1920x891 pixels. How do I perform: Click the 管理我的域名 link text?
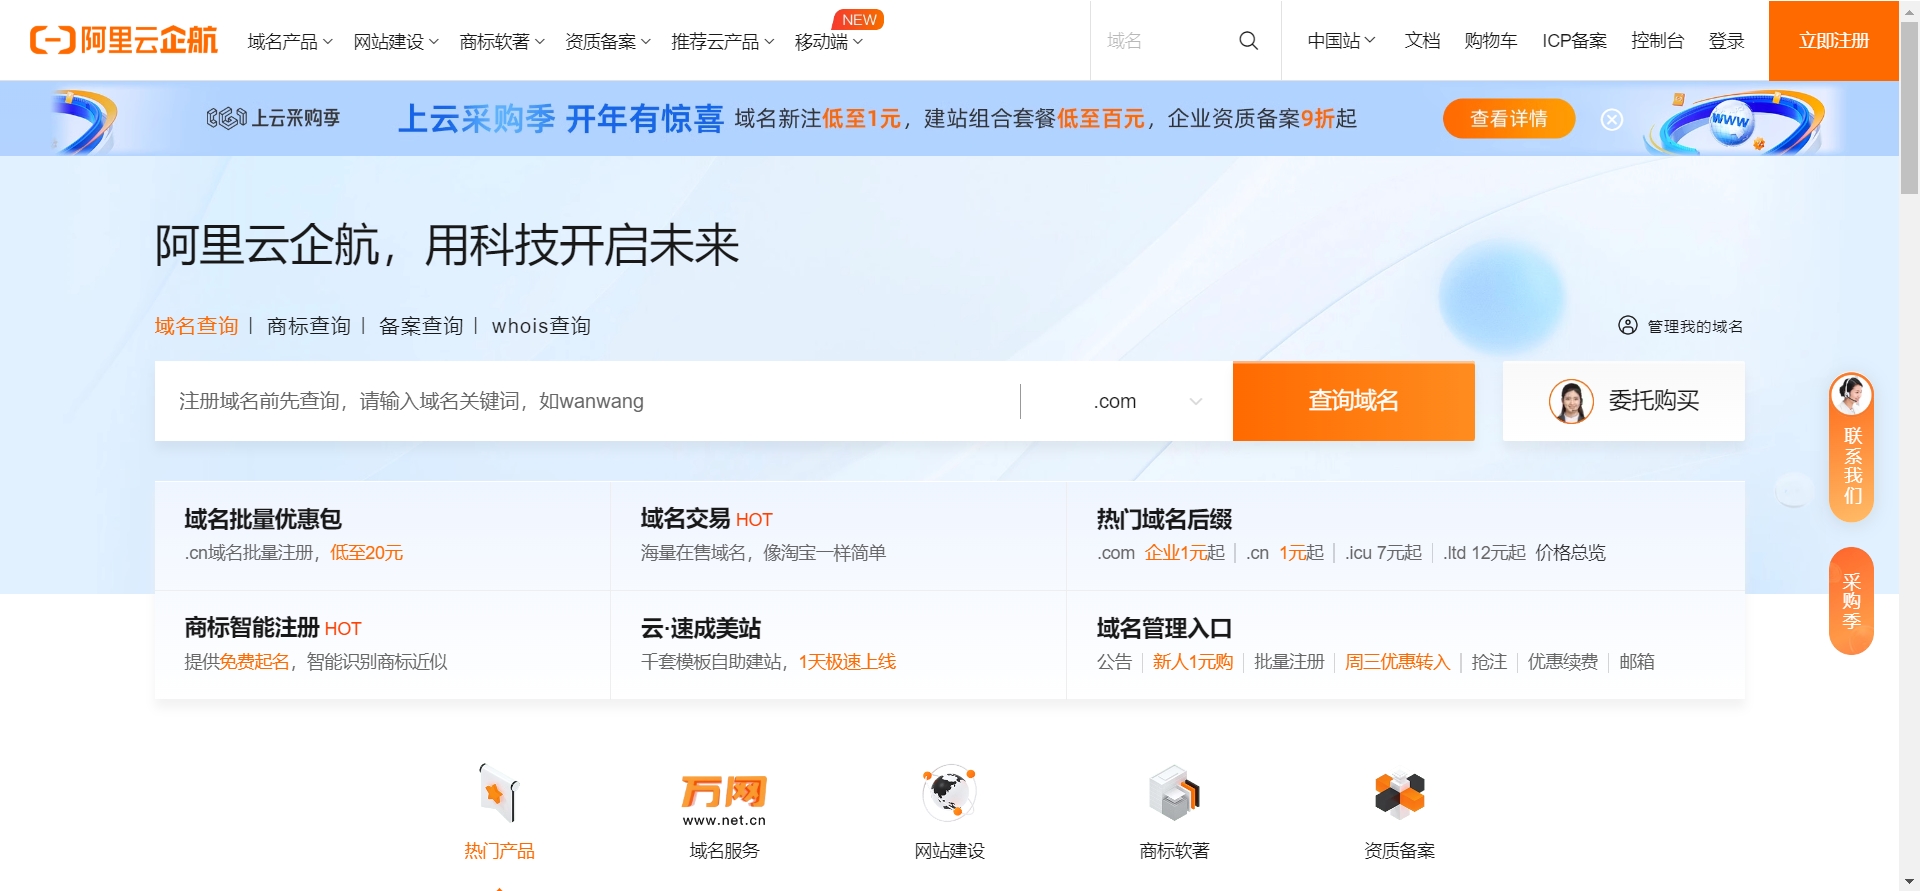pos(1695,327)
